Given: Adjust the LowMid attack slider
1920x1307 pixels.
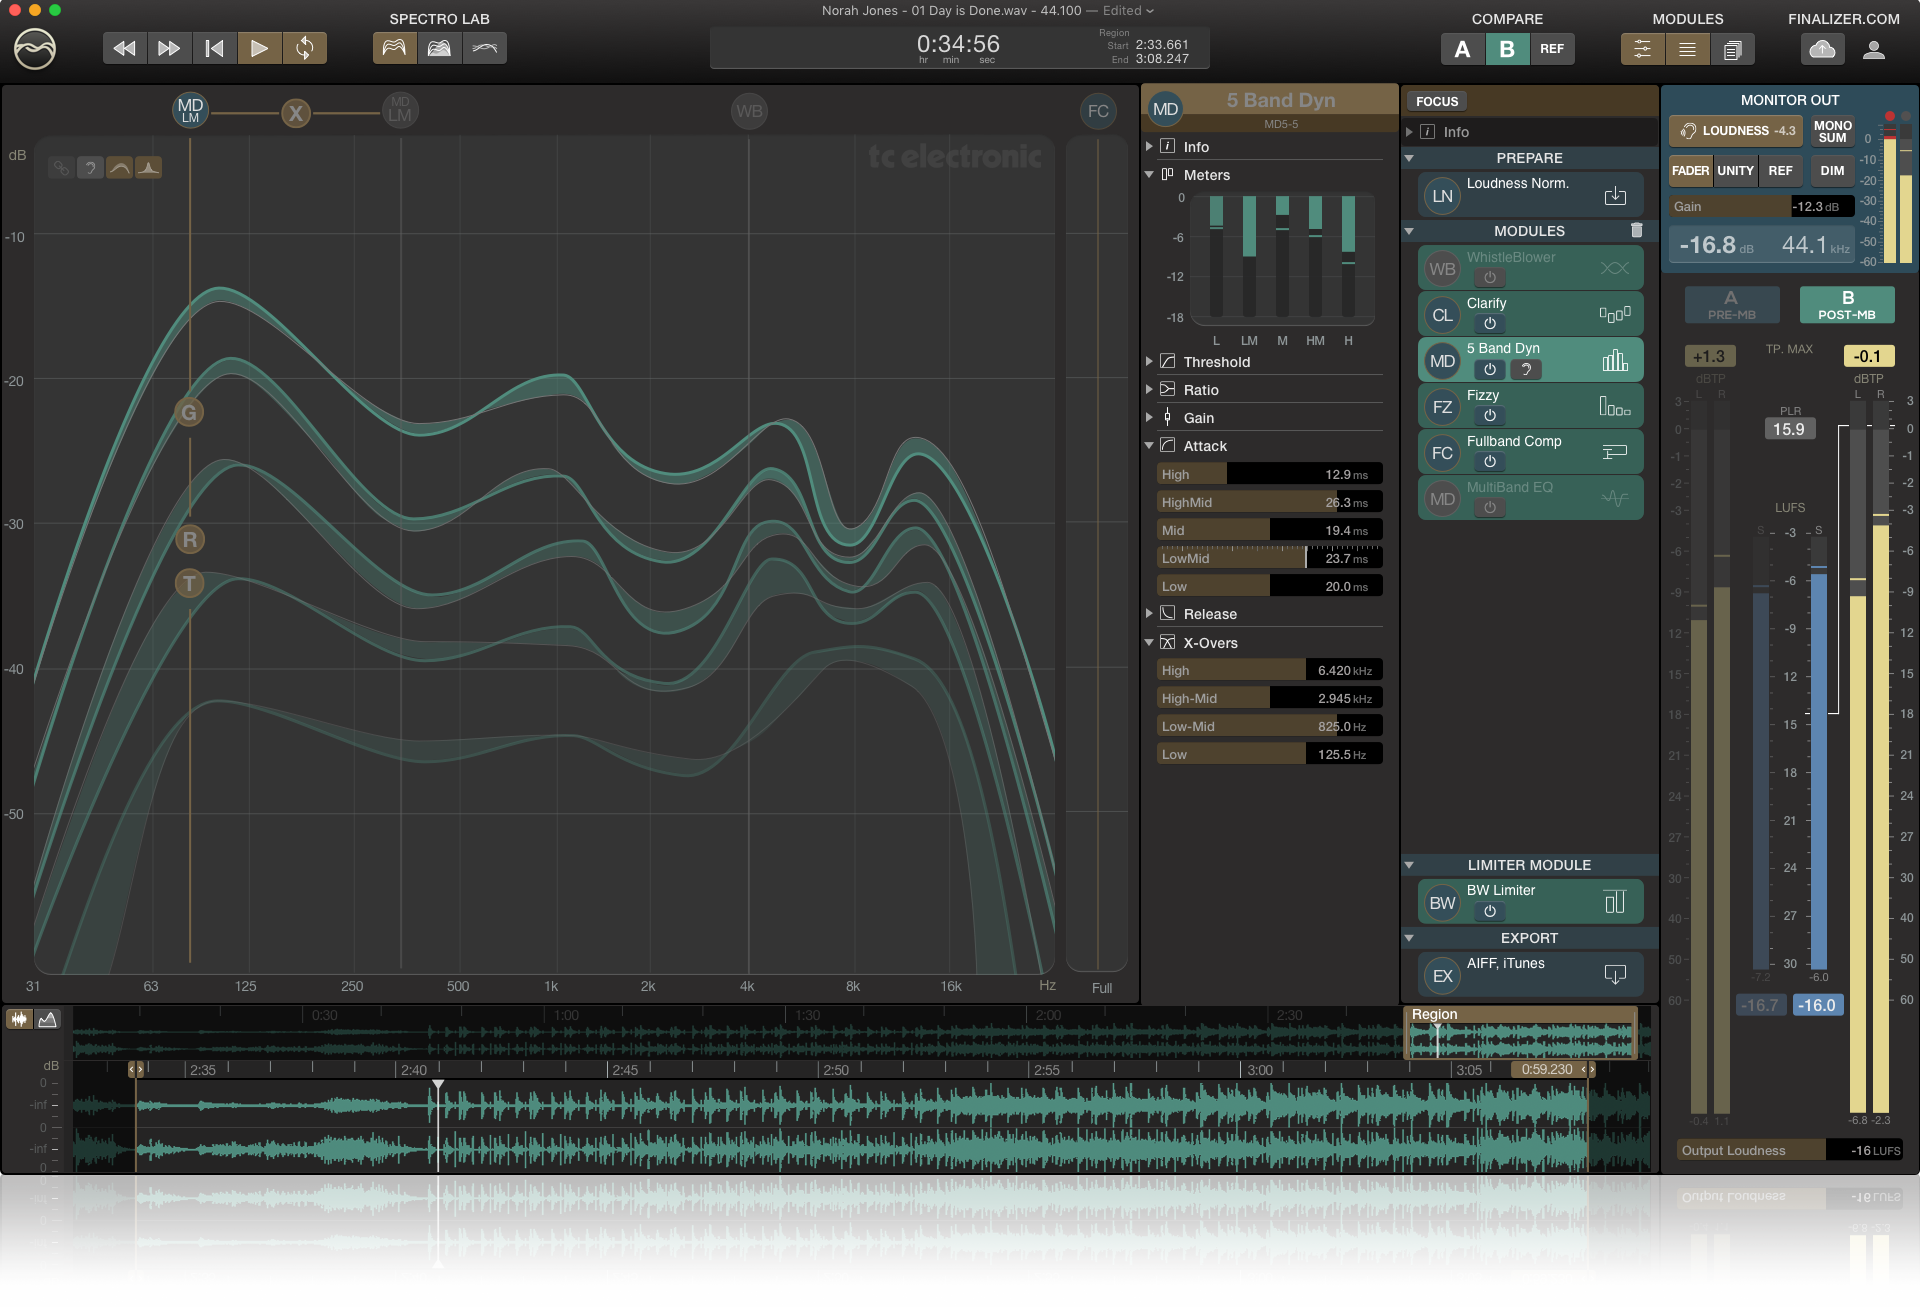Looking at the screenshot, I should (1269, 558).
